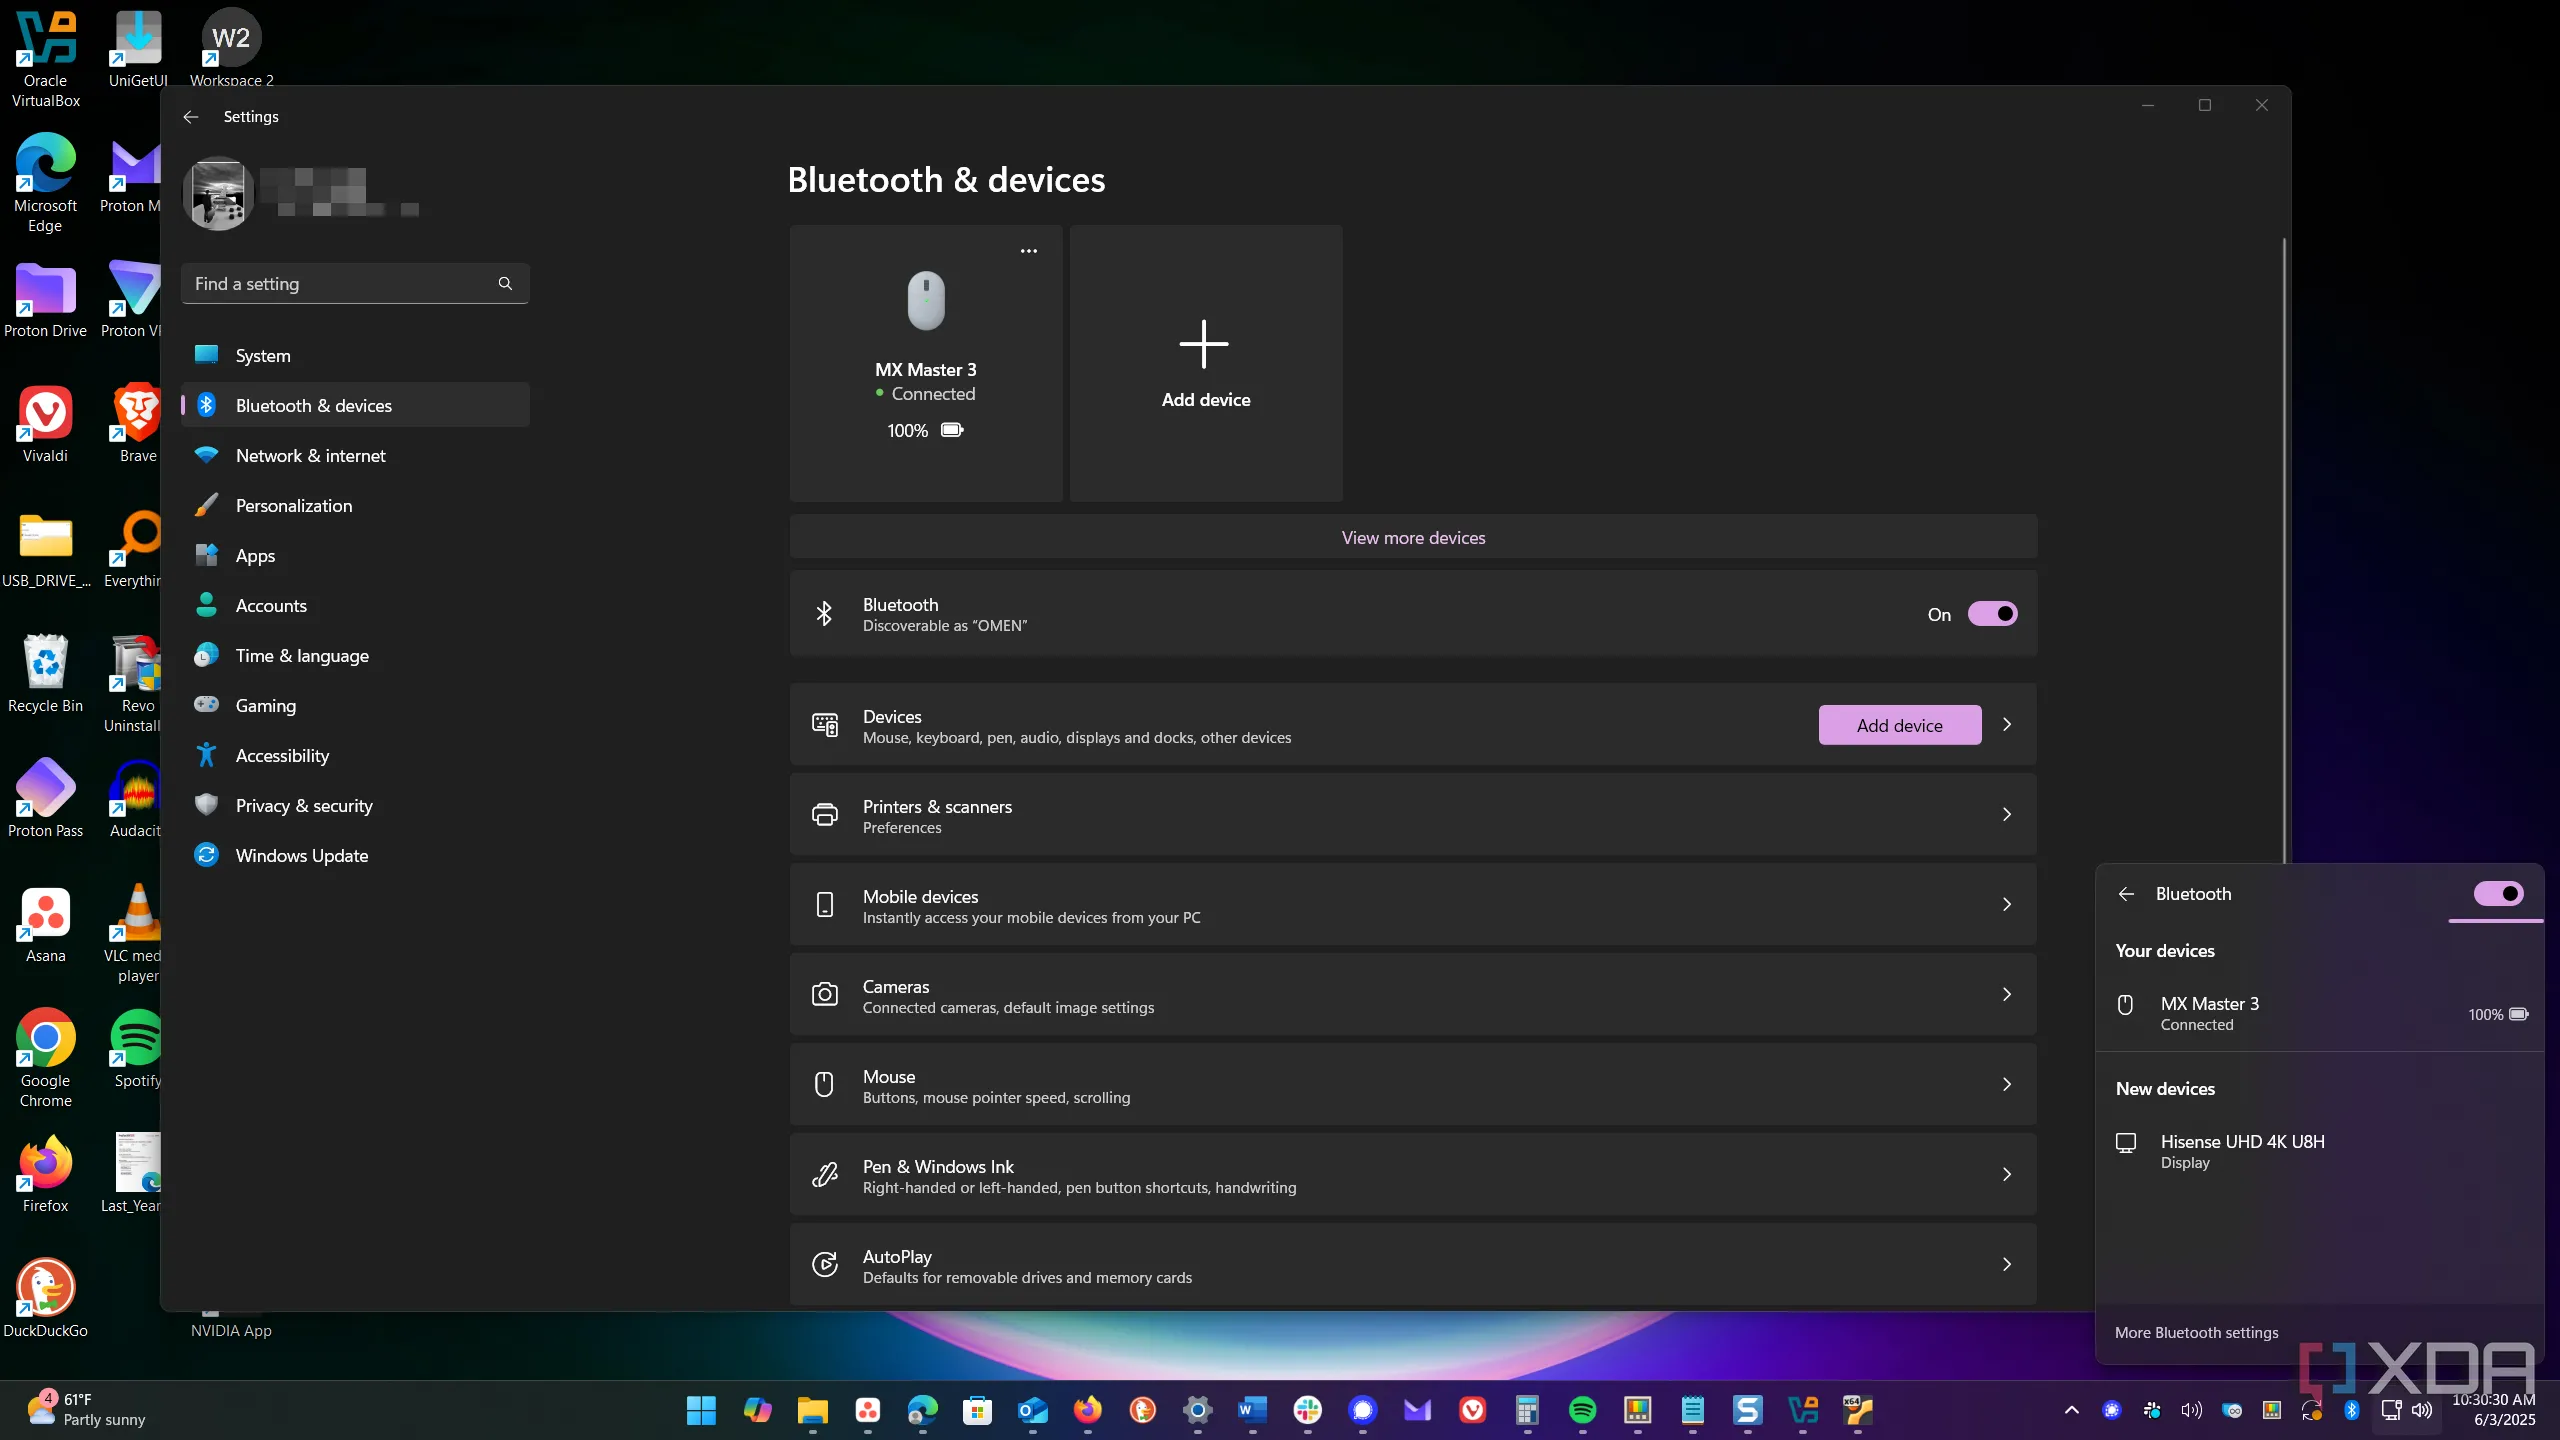Click the MX Master 3 mouse thumbnail

(926, 301)
